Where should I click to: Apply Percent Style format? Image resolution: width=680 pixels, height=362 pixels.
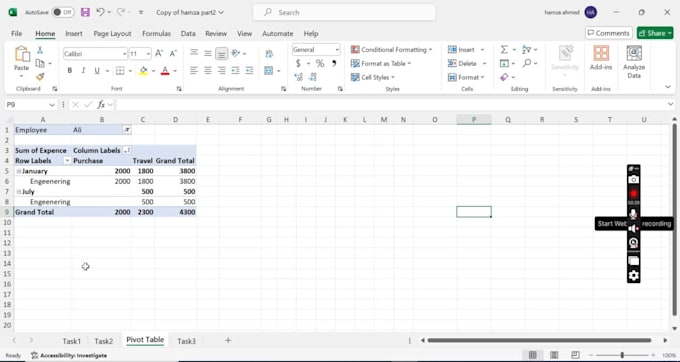click(320, 64)
